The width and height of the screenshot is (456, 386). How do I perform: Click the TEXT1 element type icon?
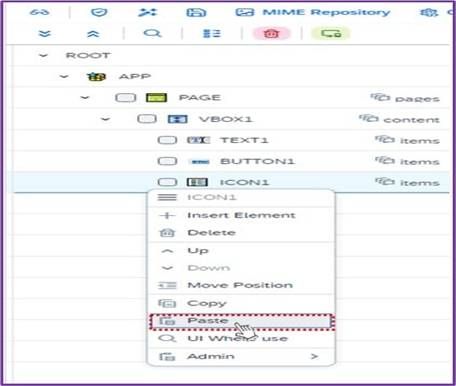(198, 140)
